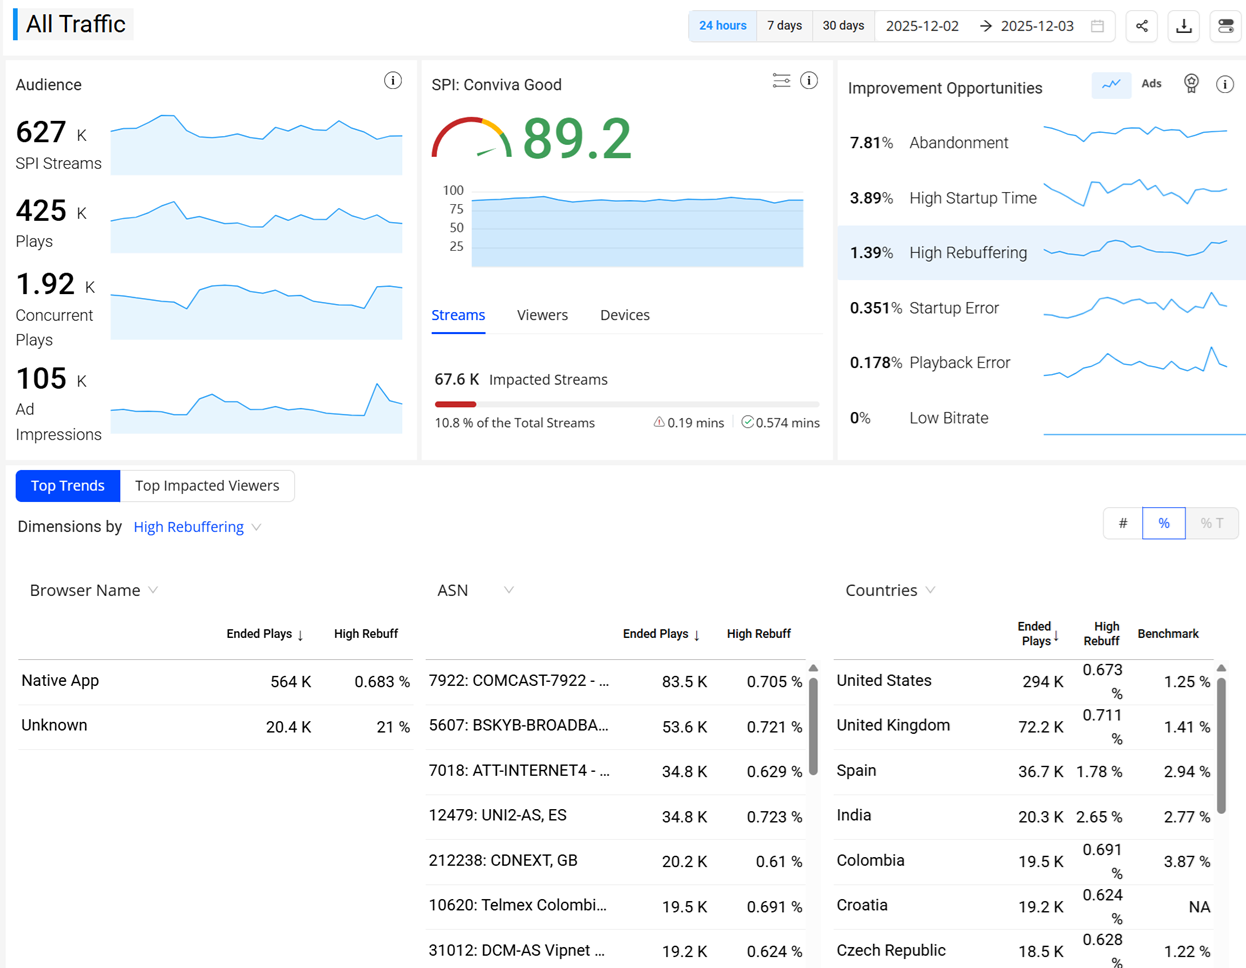The height and width of the screenshot is (968, 1246).
Task: Select the 30 days time range
Action: (843, 26)
